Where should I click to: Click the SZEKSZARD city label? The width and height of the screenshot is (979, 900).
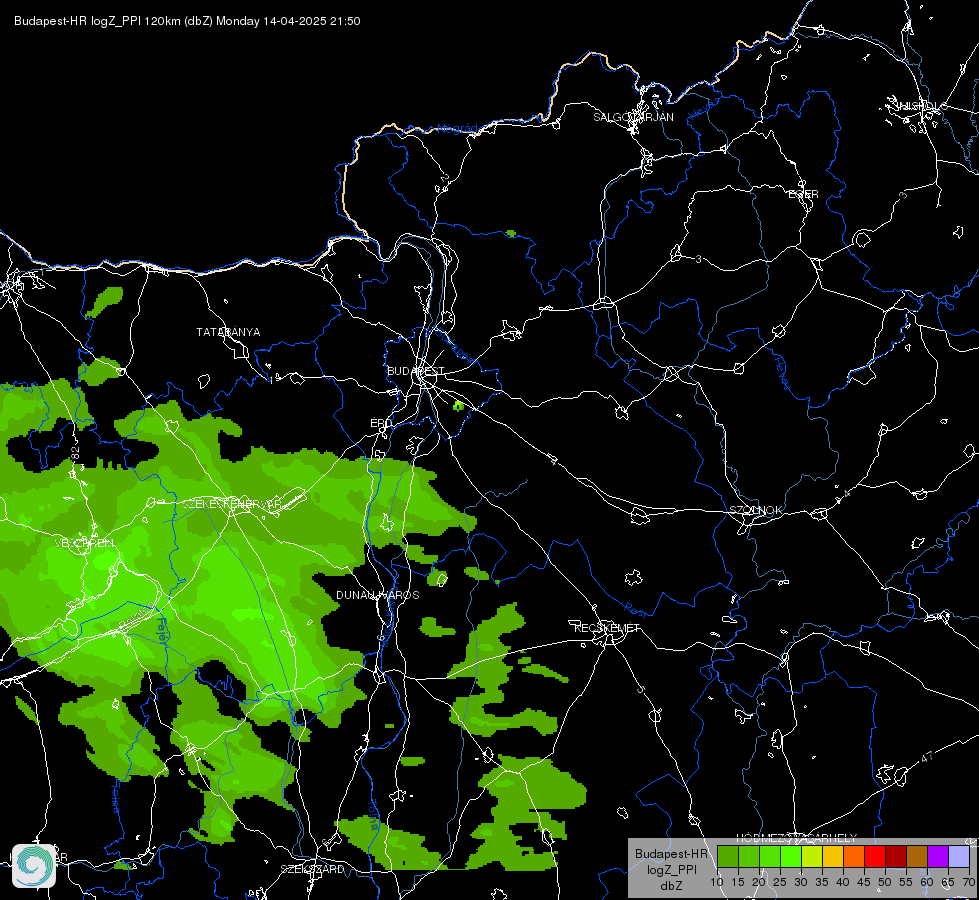pos(312,869)
